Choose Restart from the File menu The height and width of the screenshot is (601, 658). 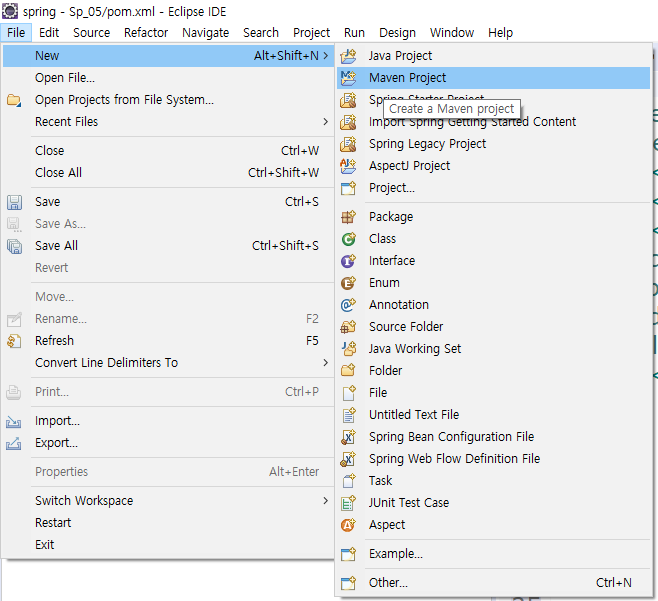168,523
